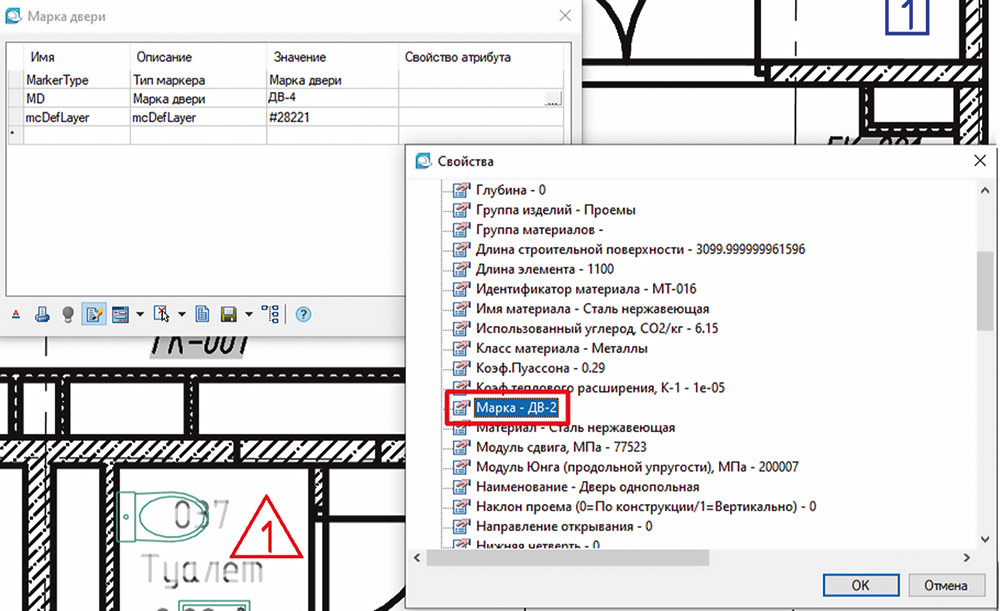Screen dimensions: 1000x611
Task: Click the icon beside Длина элемента - 1100
Action: [461, 269]
